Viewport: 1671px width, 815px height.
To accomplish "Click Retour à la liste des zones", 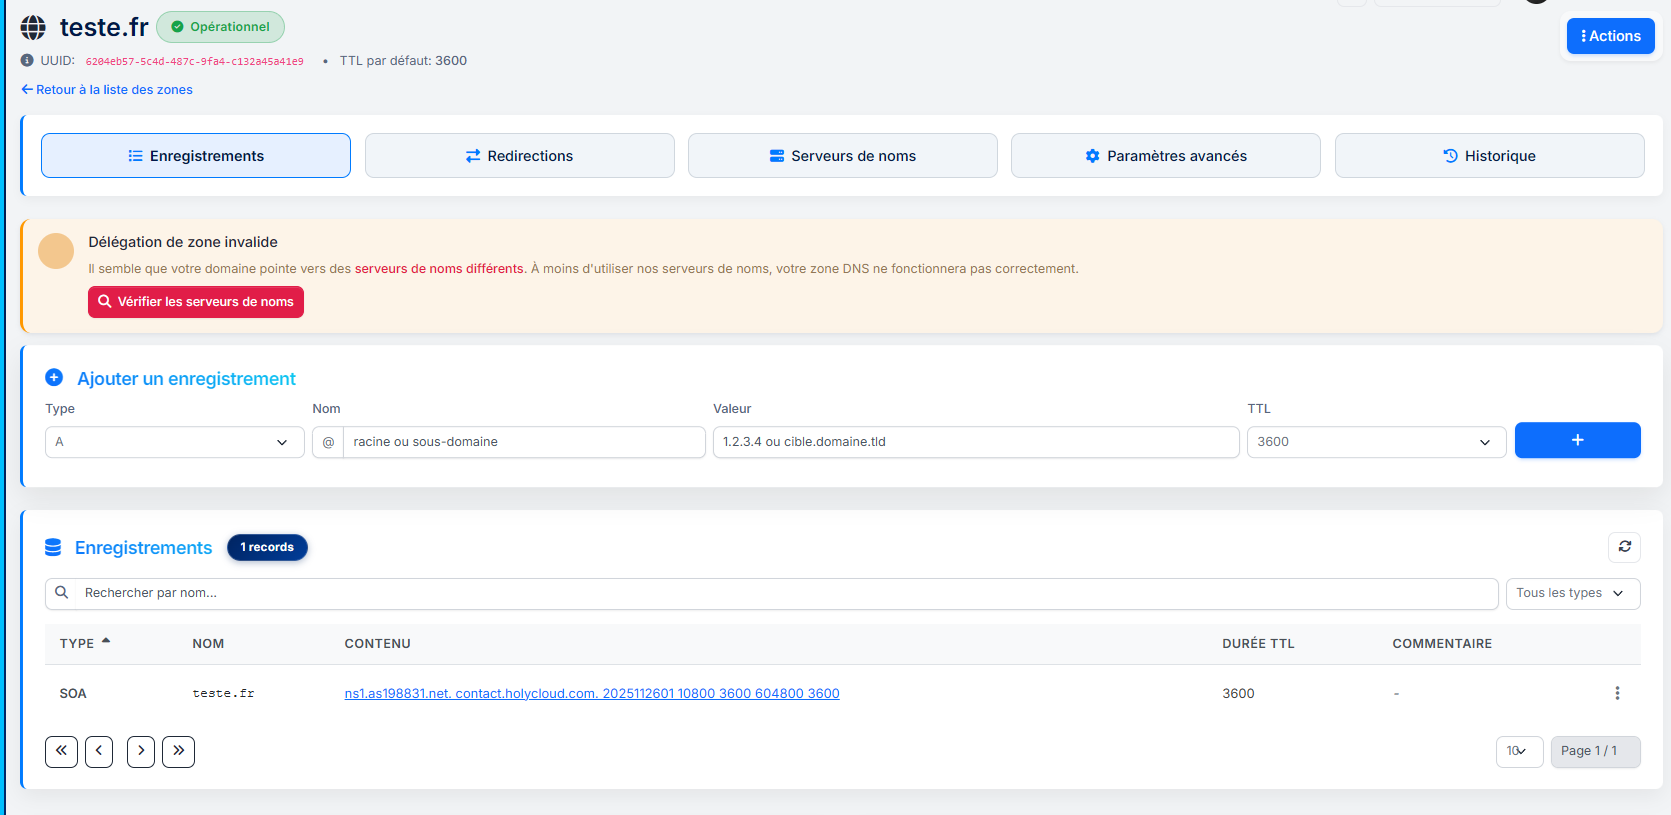I will [x=107, y=90].
